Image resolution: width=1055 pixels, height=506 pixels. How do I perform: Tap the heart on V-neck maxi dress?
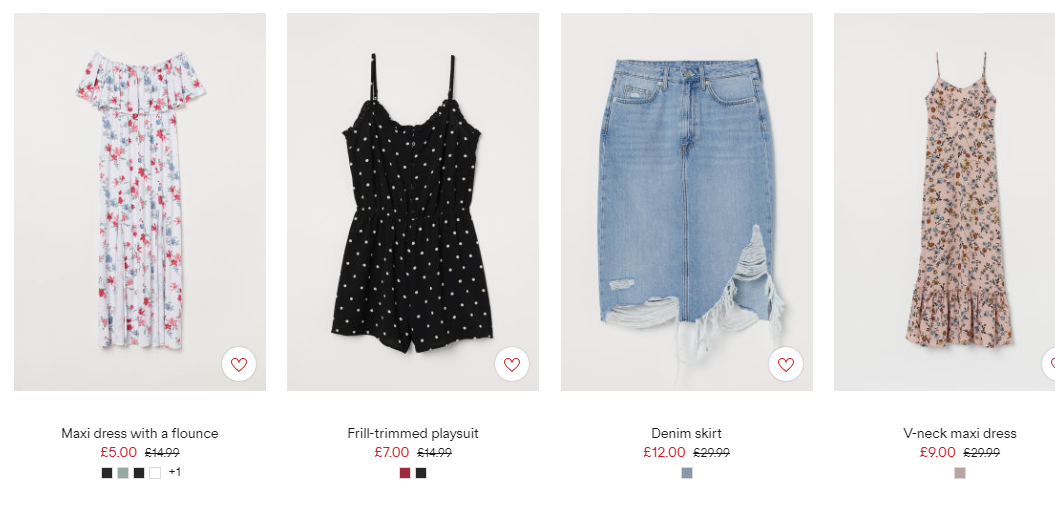(x=1050, y=364)
